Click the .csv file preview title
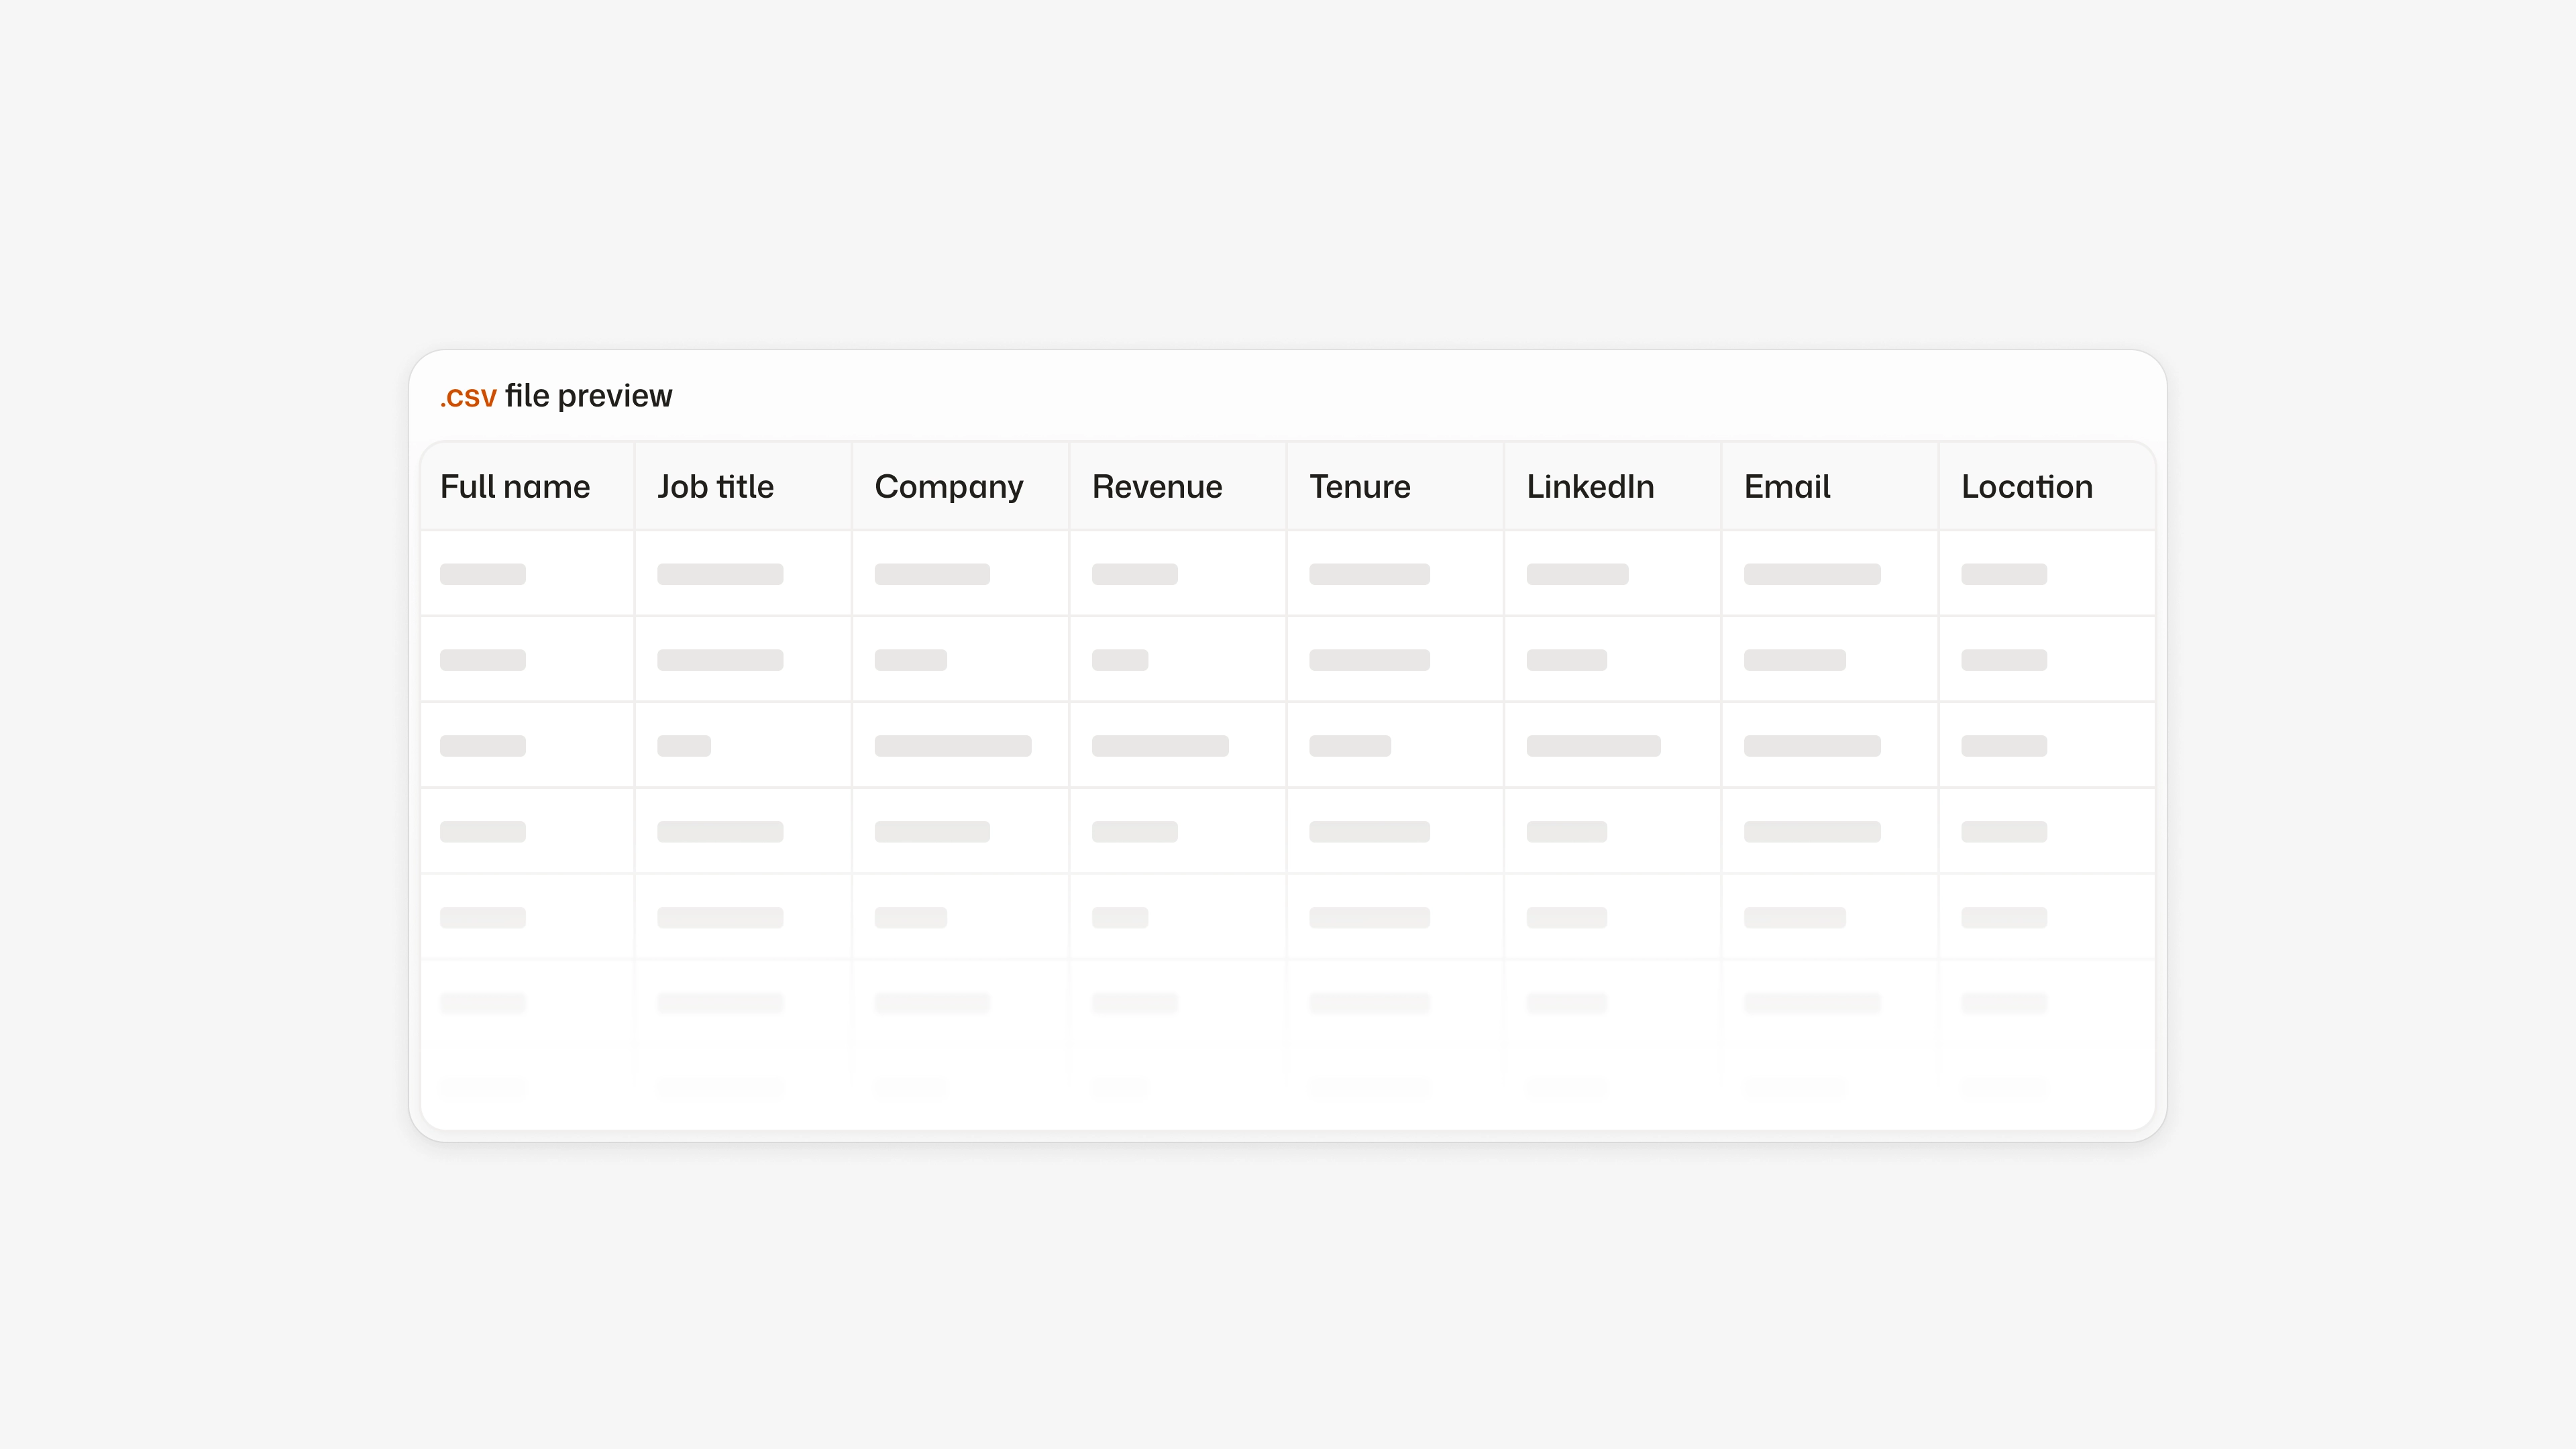2576x1449 pixels. tap(556, 396)
